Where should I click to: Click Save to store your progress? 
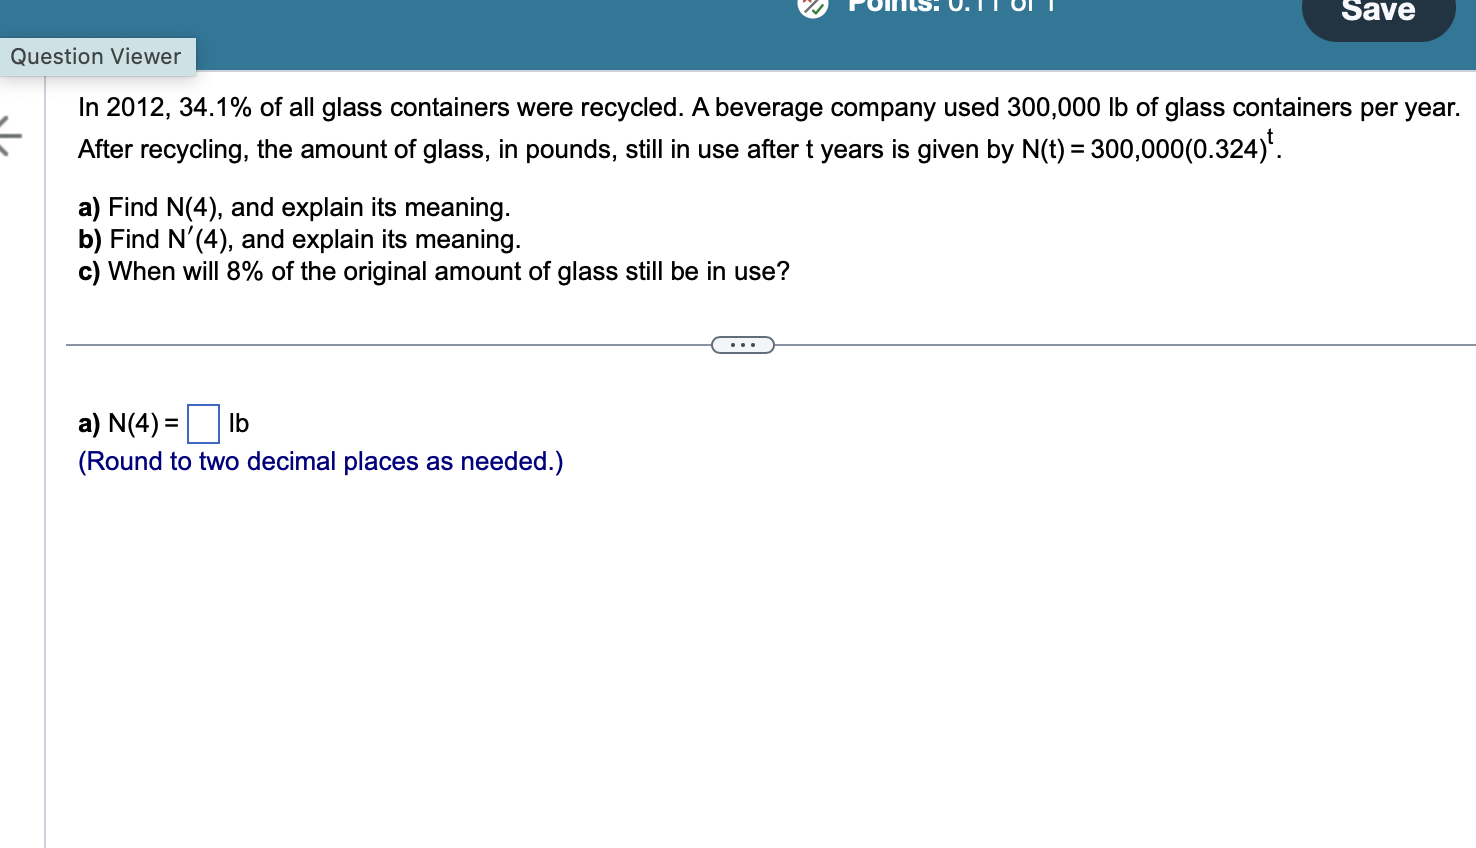coord(1378,12)
